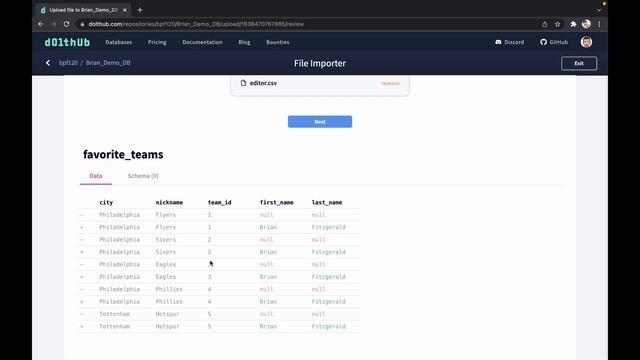Click the favorite_teams table heading
This screenshot has height=360, width=640.
(123, 154)
